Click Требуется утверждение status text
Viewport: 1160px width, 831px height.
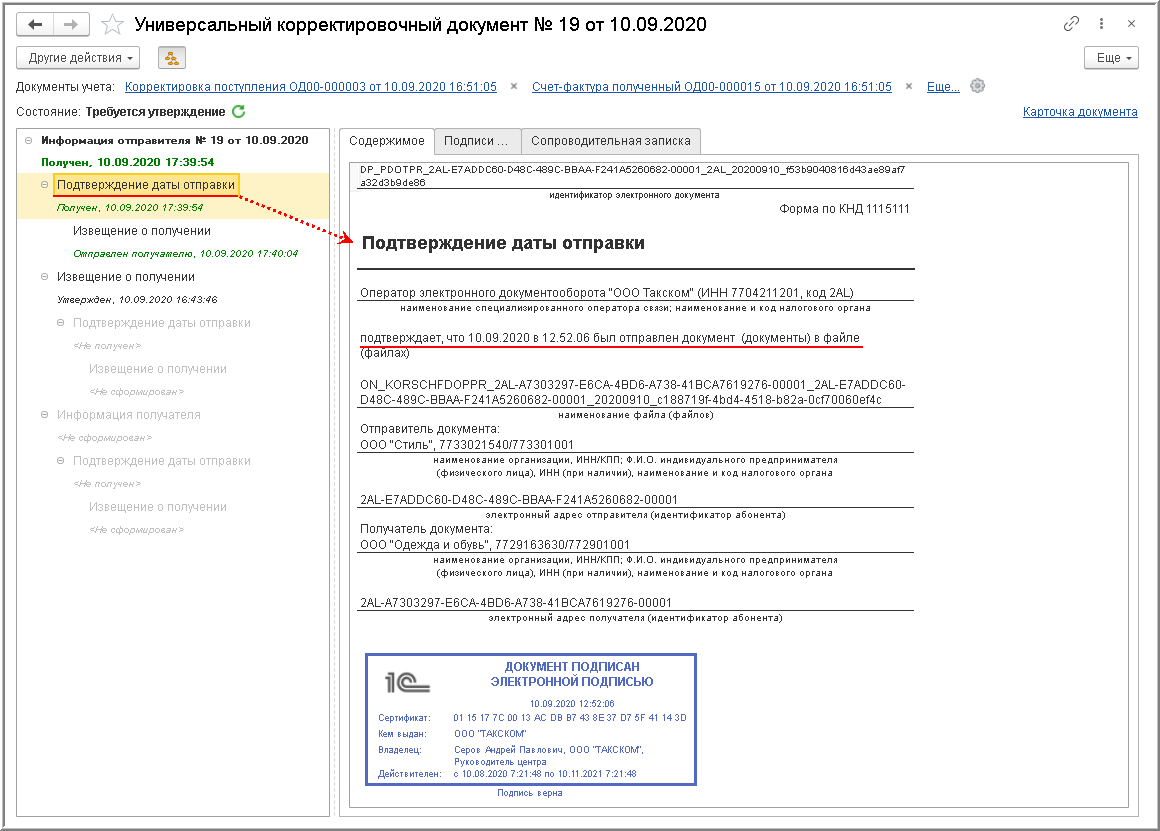coord(155,112)
